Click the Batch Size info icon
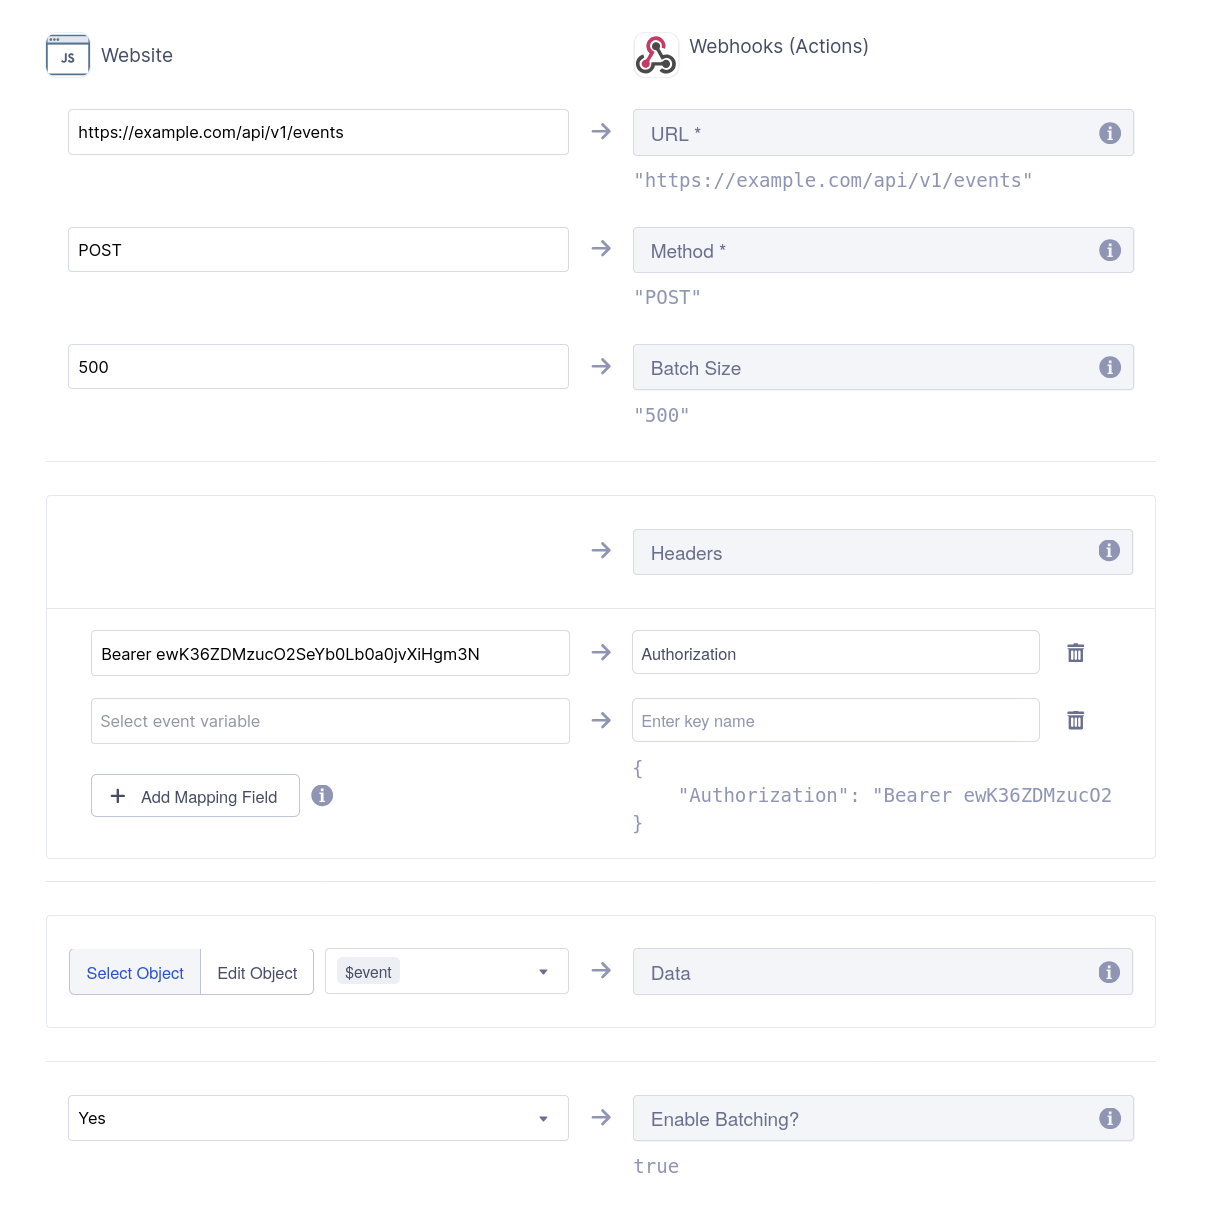 (x=1109, y=367)
